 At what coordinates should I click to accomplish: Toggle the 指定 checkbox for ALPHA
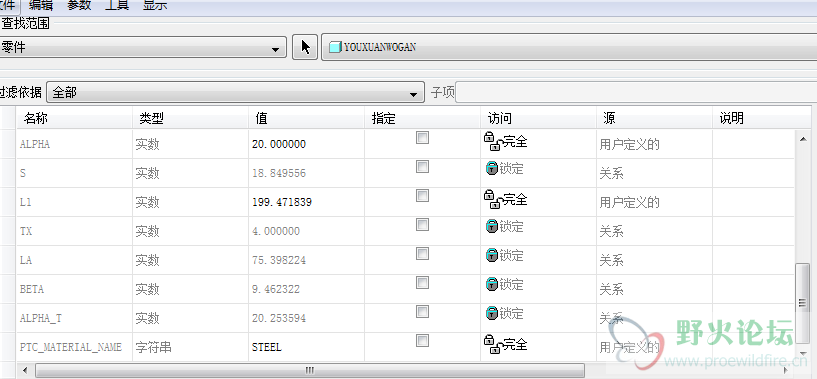coord(422,138)
